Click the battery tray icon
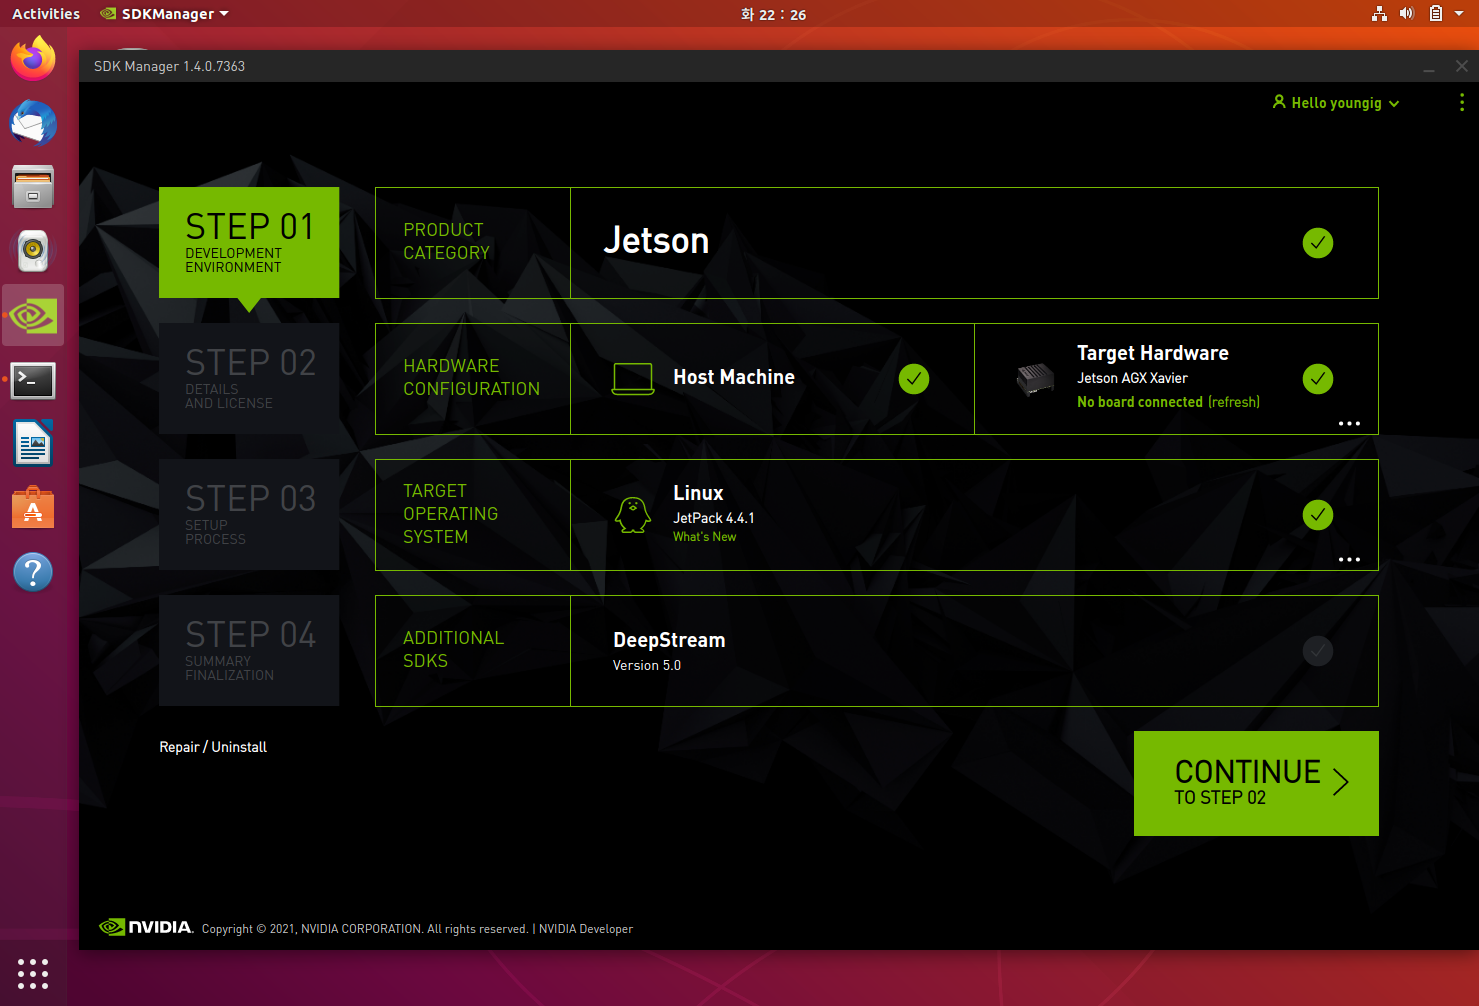Viewport: 1479px width, 1006px height. click(x=1435, y=14)
